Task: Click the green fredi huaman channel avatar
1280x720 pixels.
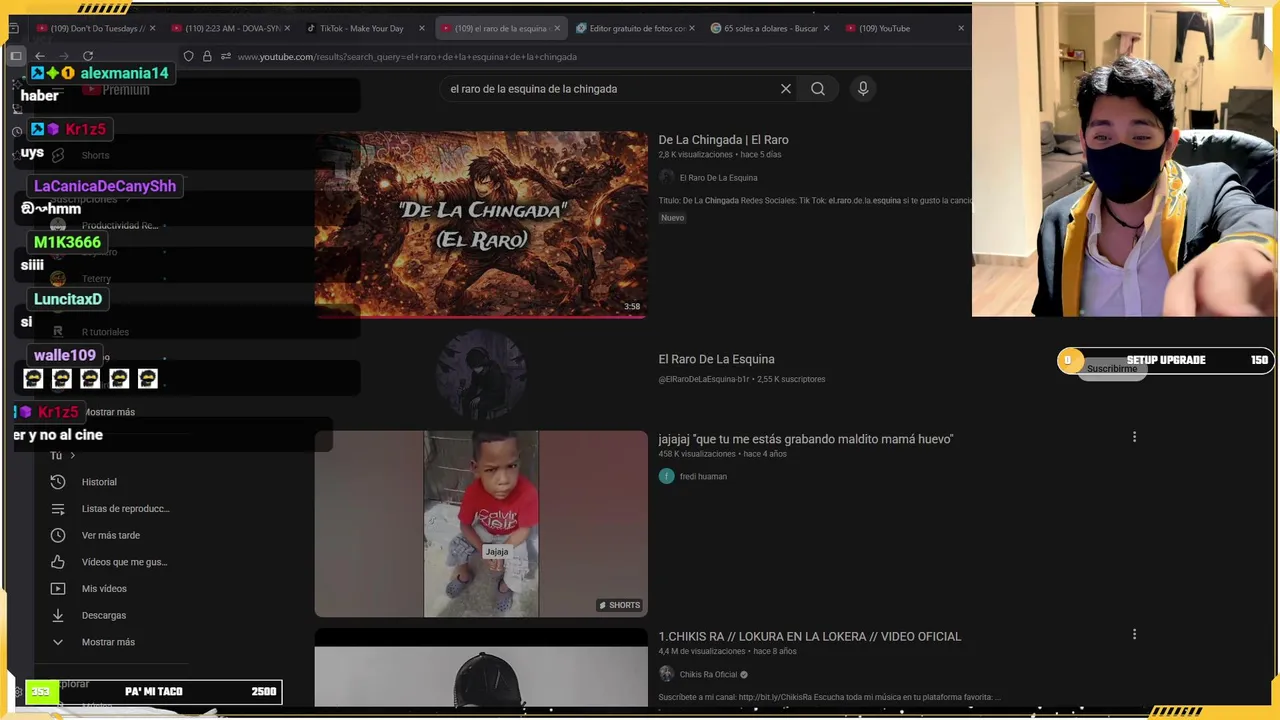Action: coord(667,476)
